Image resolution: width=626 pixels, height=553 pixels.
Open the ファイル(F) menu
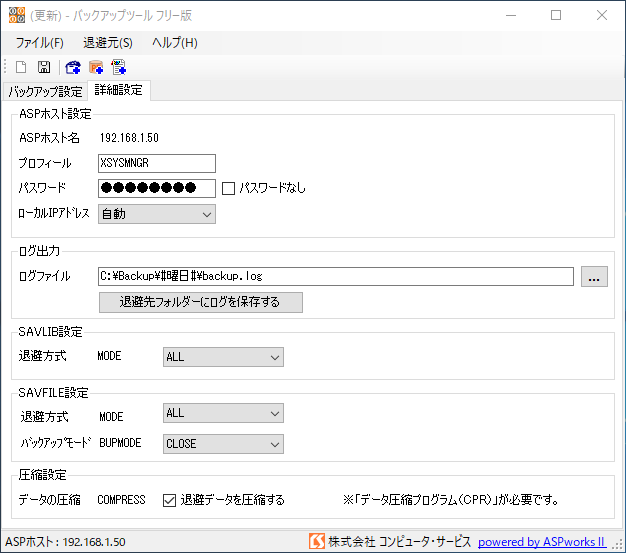[40, 43]
